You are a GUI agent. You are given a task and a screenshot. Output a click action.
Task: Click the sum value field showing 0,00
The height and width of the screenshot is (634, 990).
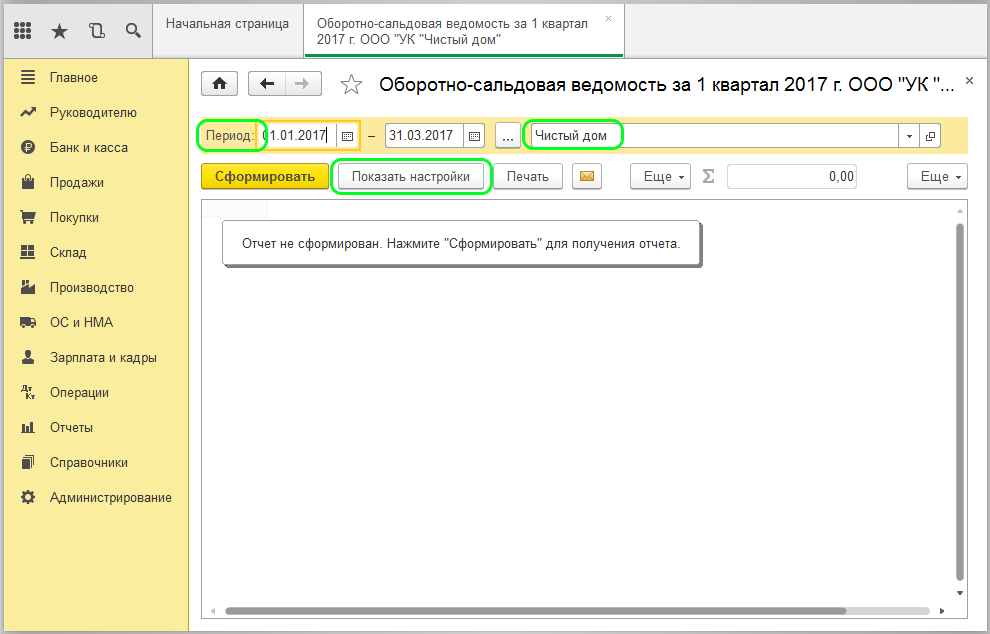(x=791, y=177)
